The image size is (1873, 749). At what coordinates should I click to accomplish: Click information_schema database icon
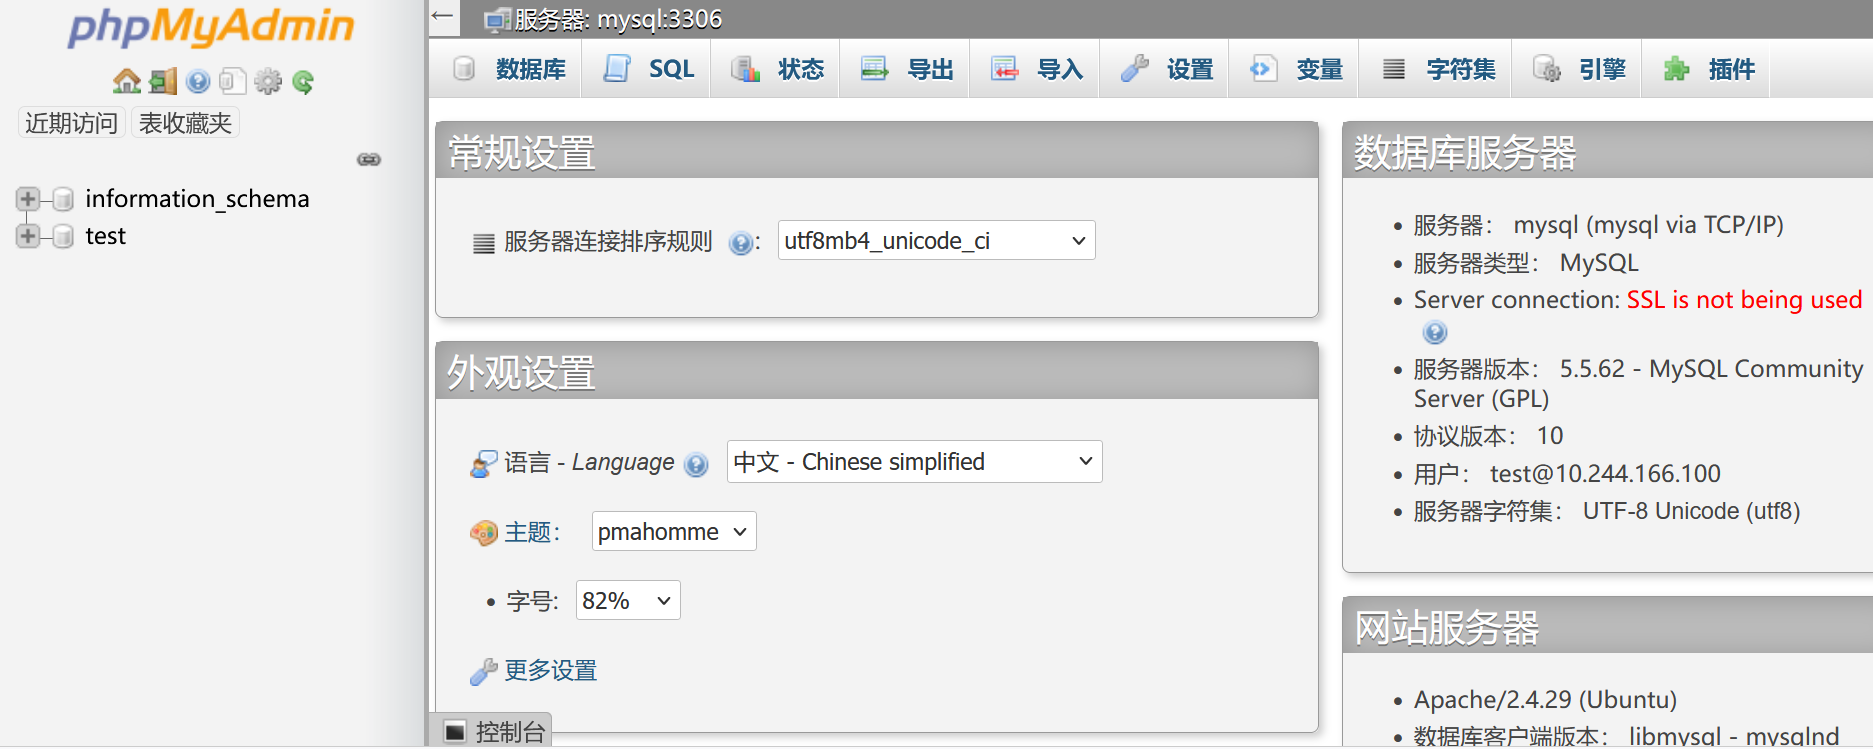62,199
